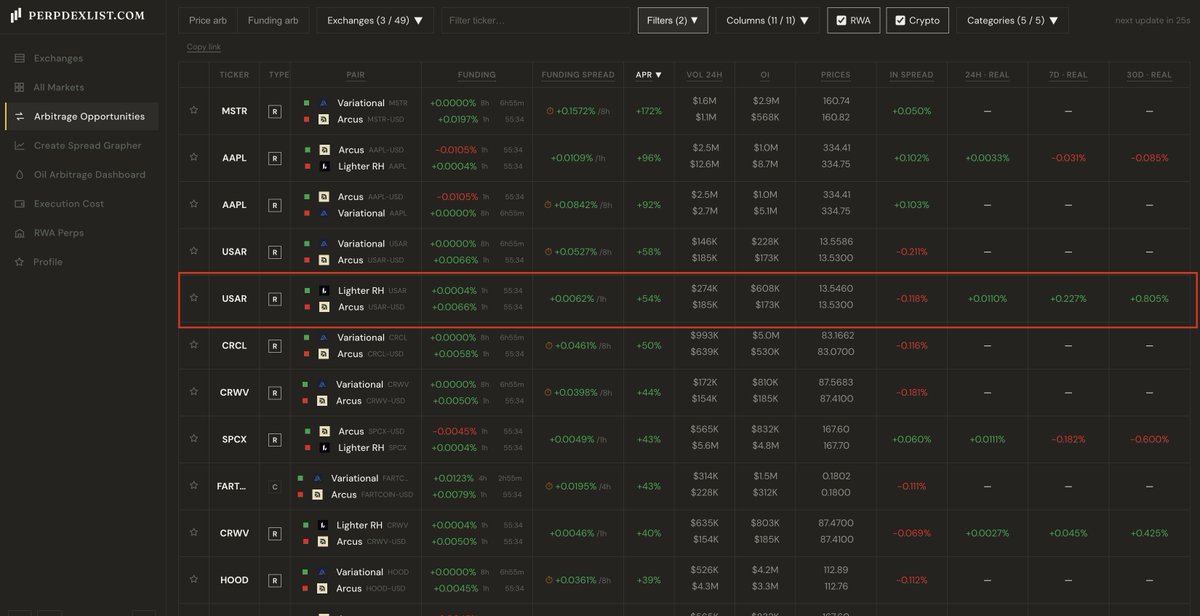Switch to Funding arb tab
The width and height of the screenshot is (1200, 616).
(x=272, y=20)
